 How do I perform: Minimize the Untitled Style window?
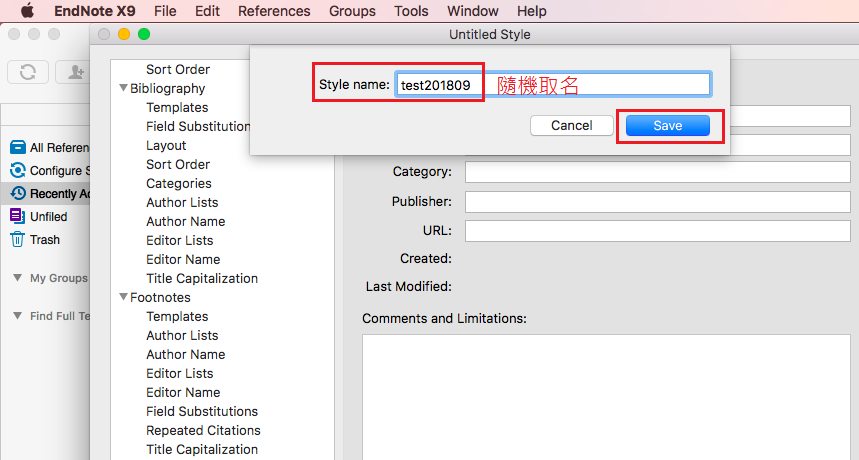pyautogui.click(x=124, y=34)
